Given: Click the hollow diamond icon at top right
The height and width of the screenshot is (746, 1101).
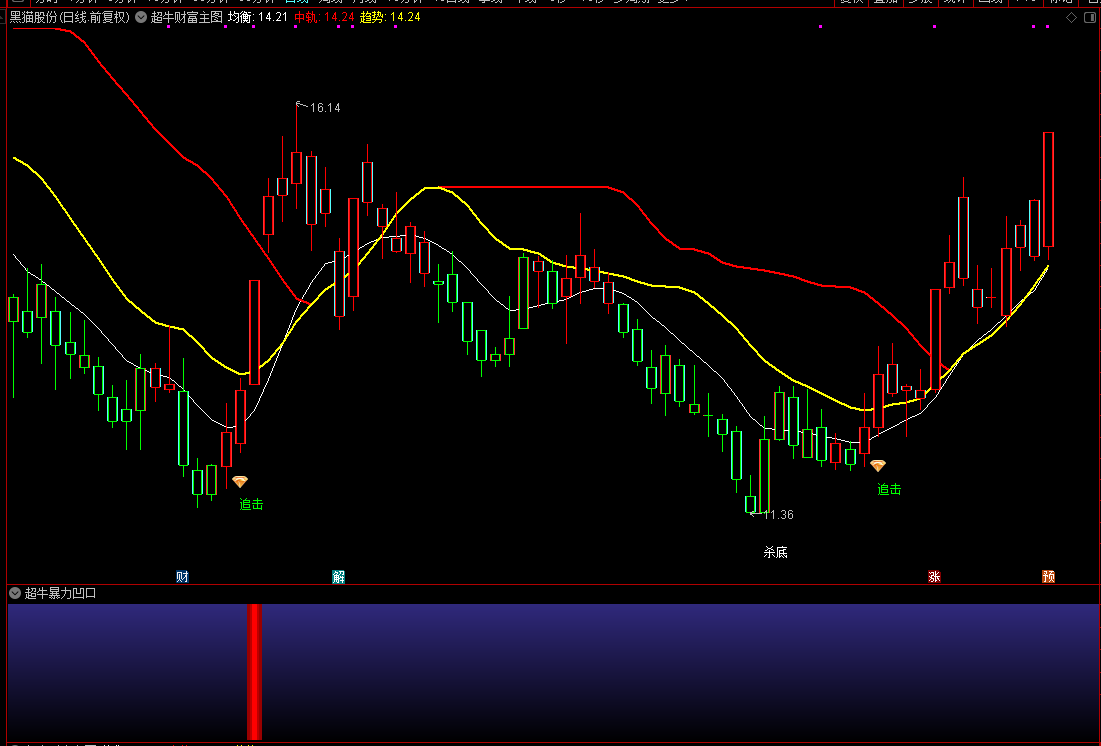Looking at the screenshot, I should [x=1072, y=18].
